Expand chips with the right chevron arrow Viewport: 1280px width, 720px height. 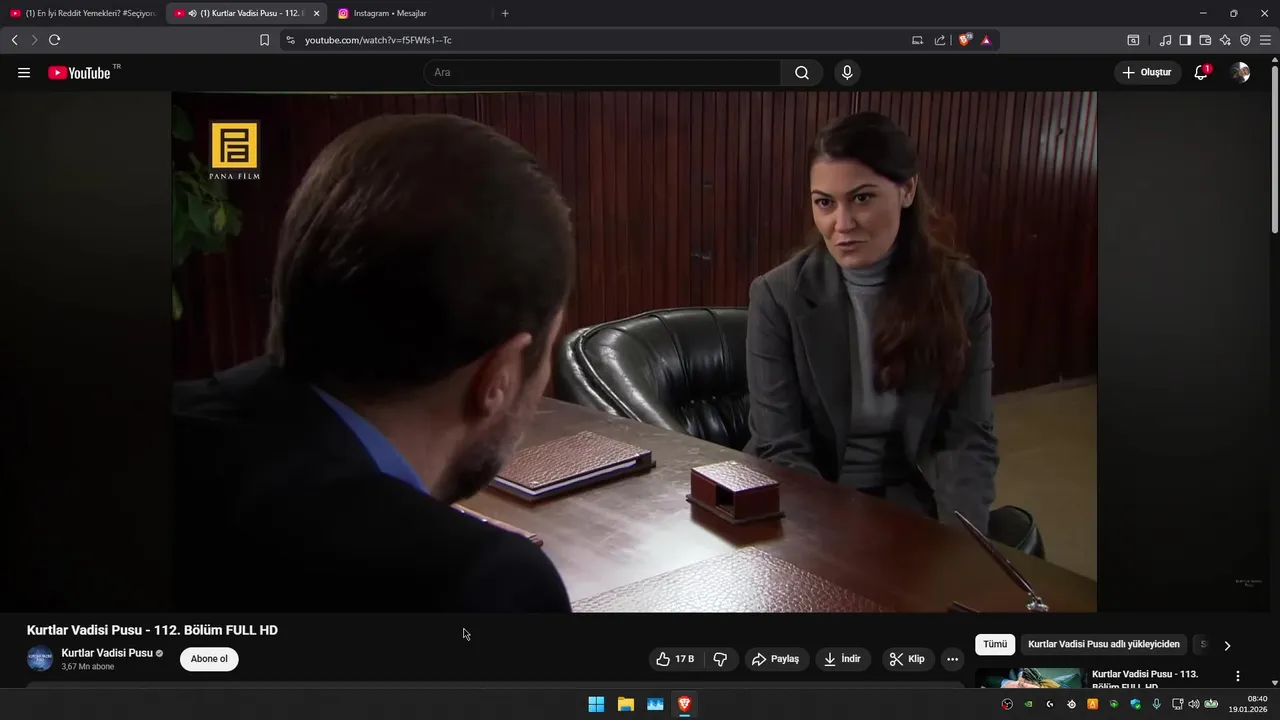tap(1227, 646)
